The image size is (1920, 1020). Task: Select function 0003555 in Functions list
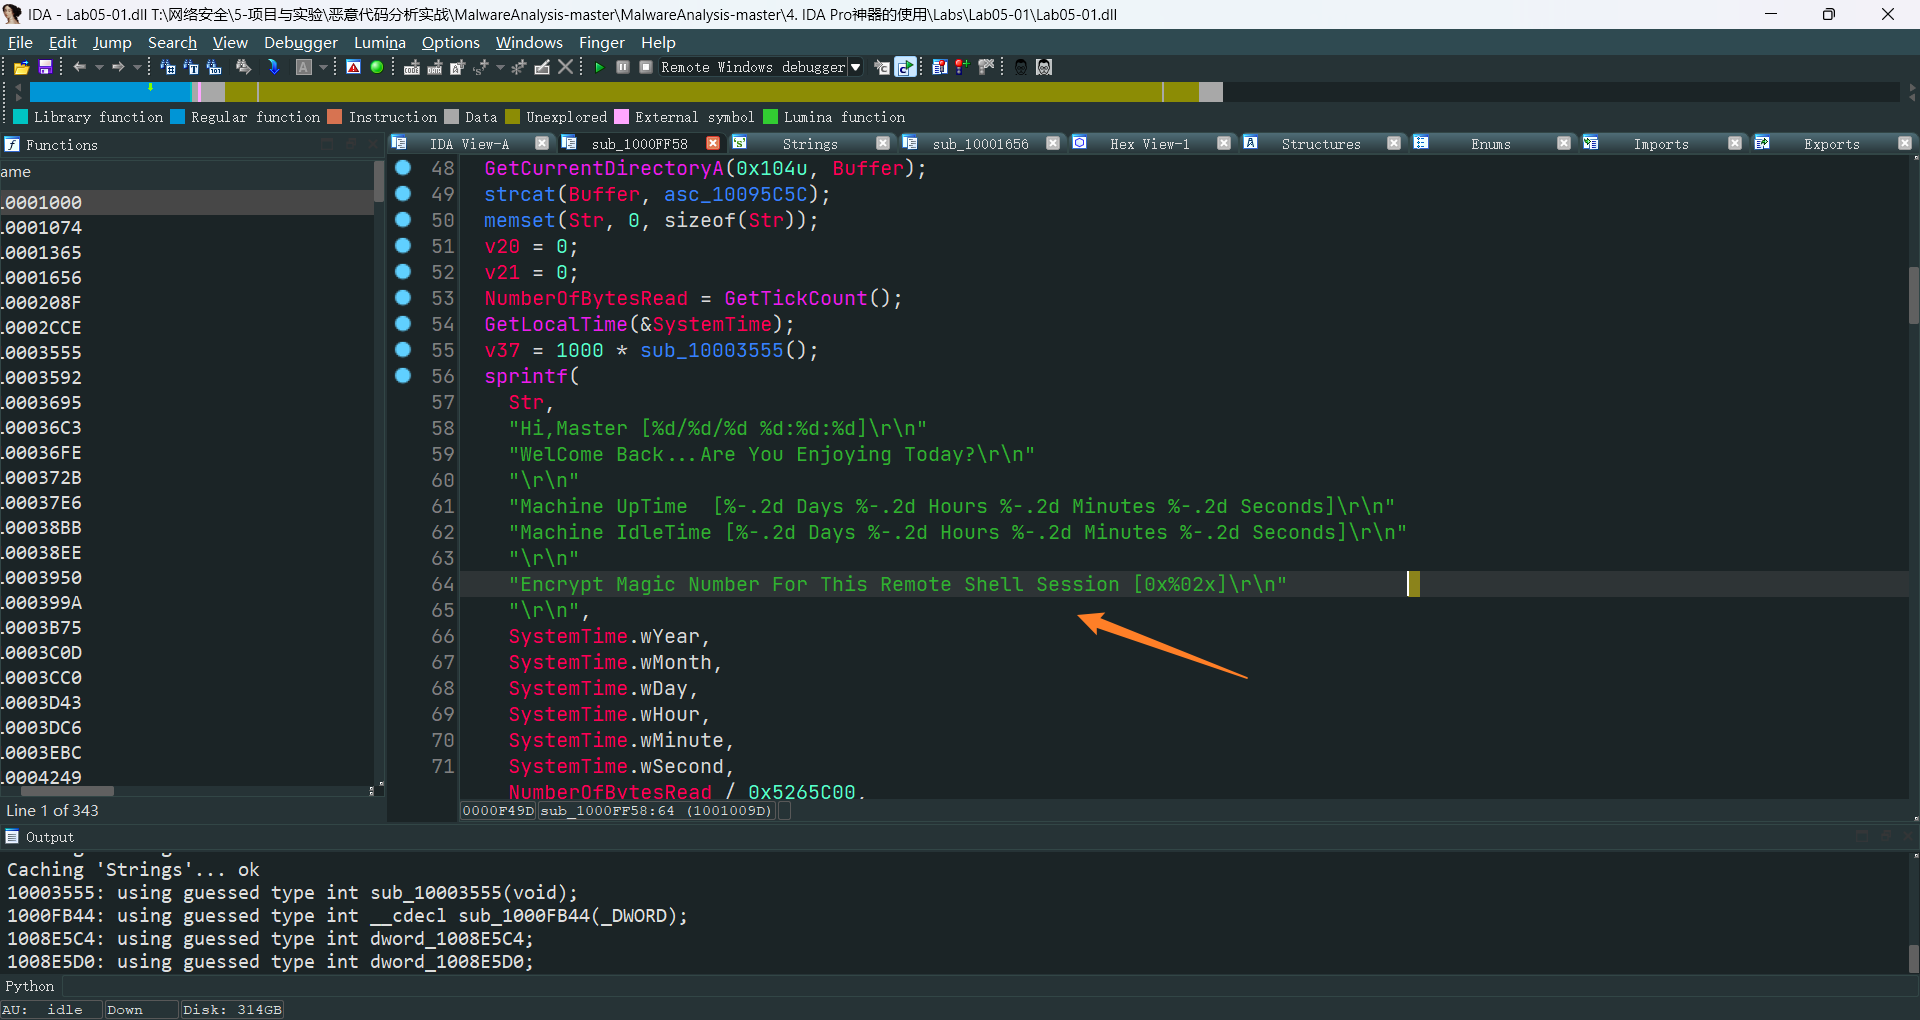tap(187, 352)
